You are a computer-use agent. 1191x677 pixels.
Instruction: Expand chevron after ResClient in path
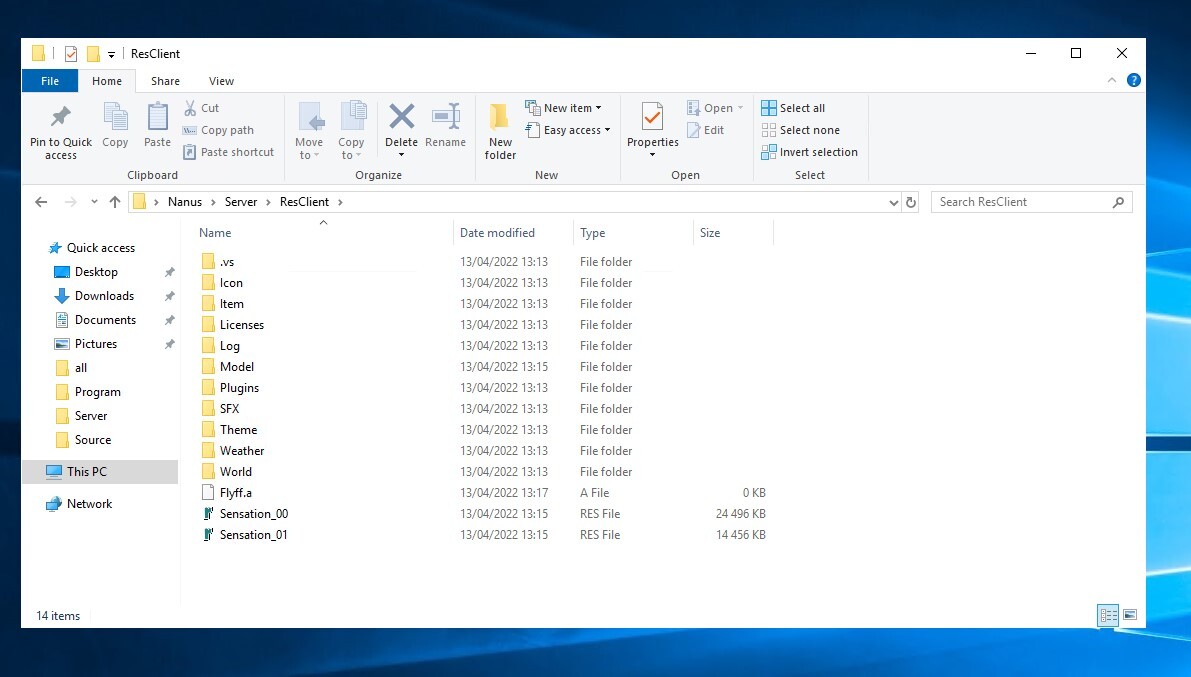click(x=340, y=202)
